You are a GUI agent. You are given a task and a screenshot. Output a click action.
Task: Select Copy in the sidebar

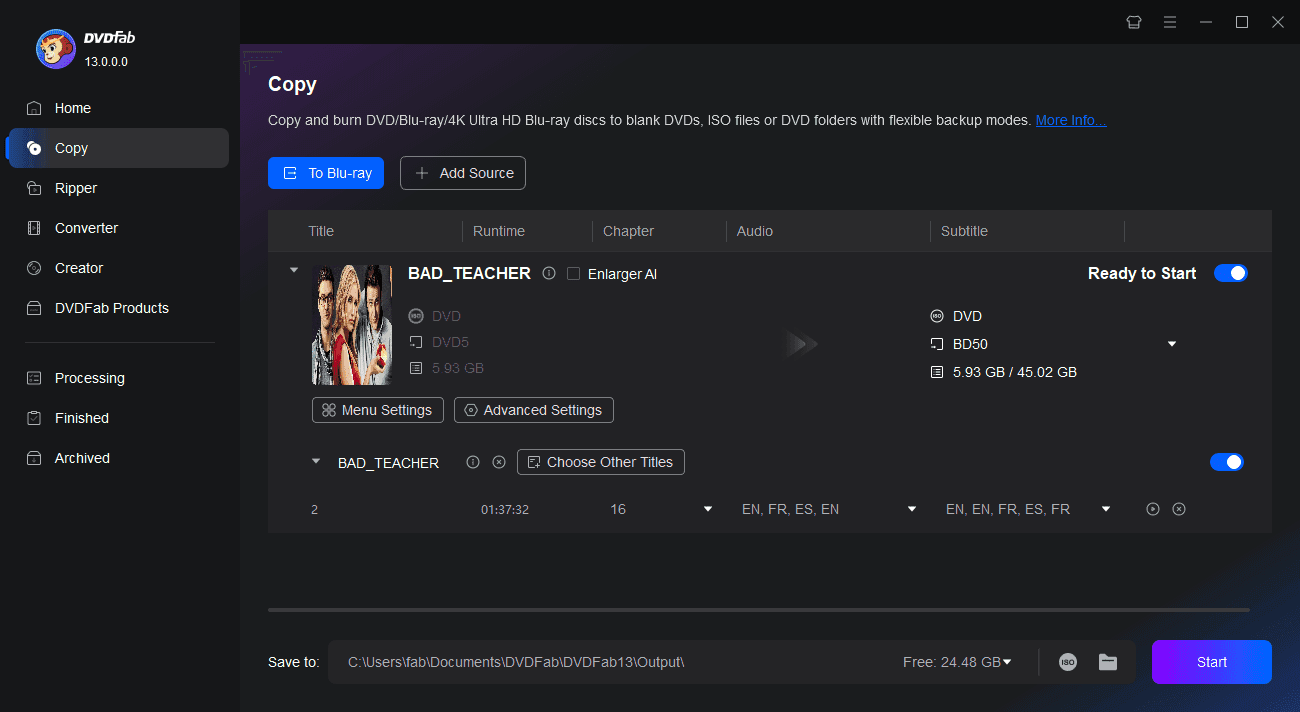[x=118, y=148]
